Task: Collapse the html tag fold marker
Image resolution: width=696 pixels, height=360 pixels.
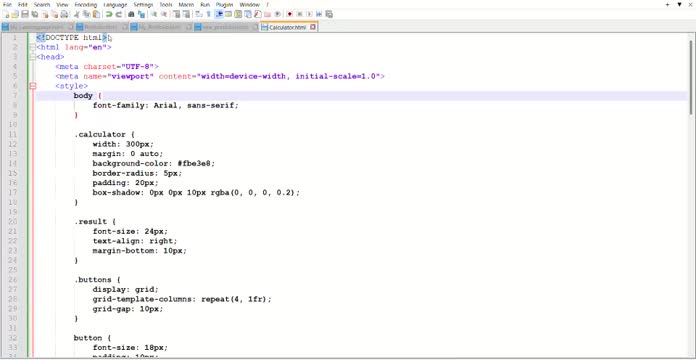Action: pos(32,47)
